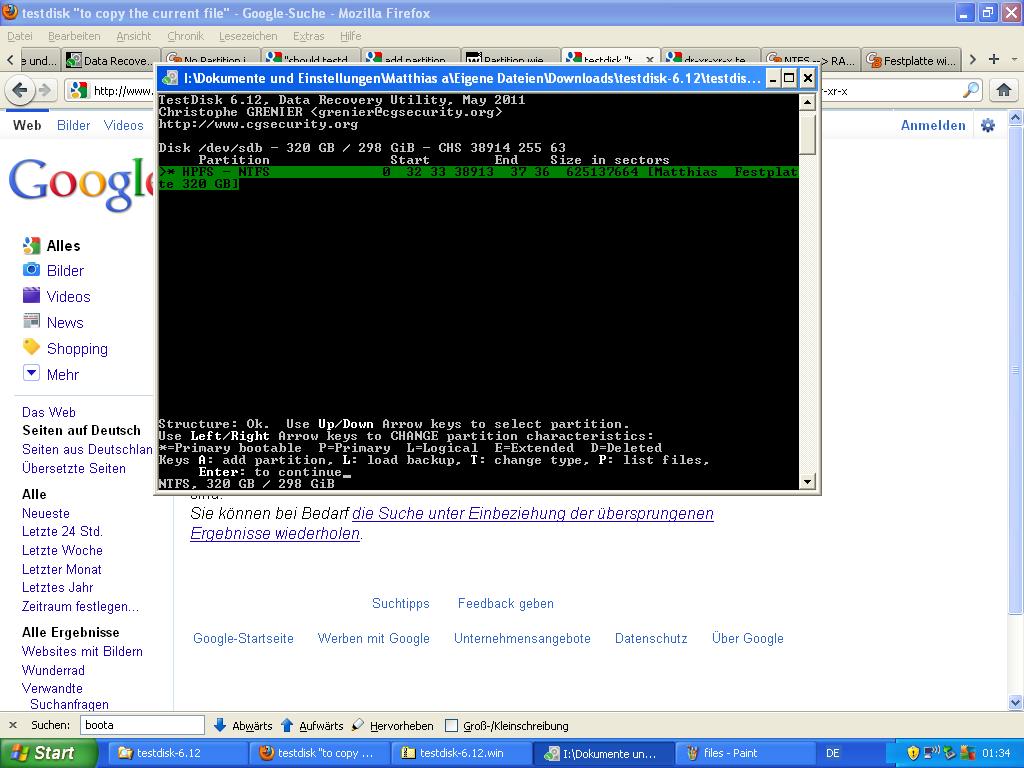Screen dimensions: 1024x768
Task: Click the security shield tray icon
Action: [x=913, y=753]
